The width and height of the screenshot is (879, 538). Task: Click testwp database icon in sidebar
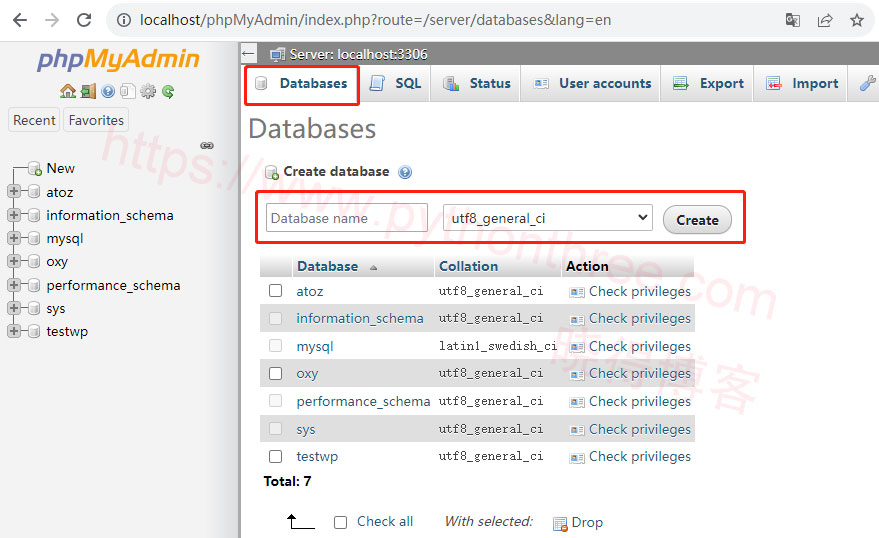[x=34, y=331]
